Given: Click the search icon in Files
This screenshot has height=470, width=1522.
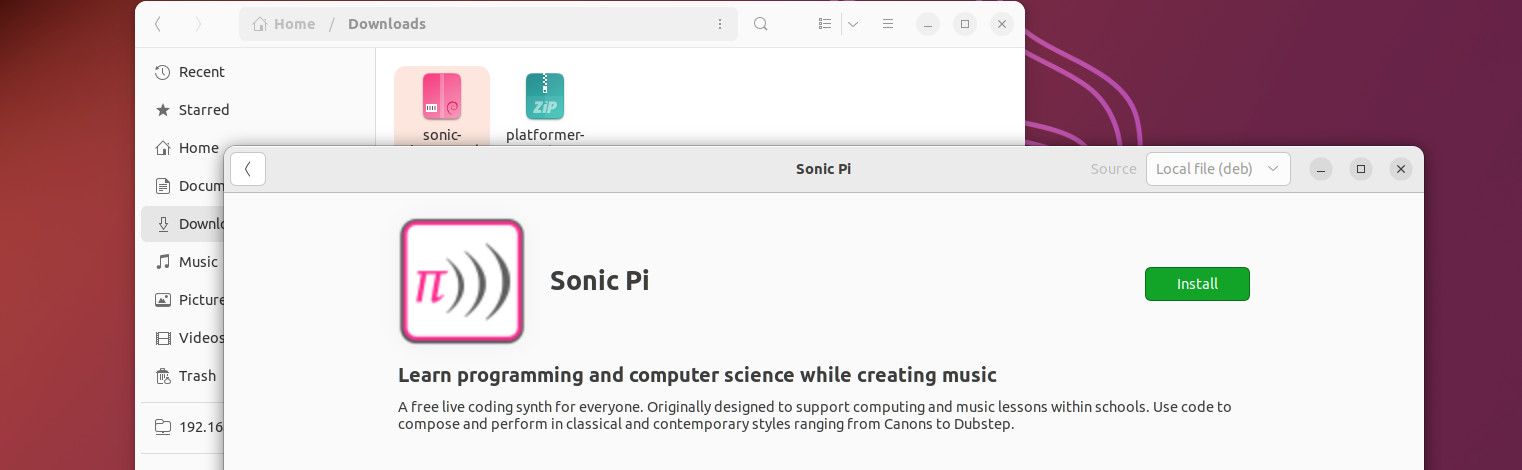Looking at the screenshot, I should [x=761, y=24].
